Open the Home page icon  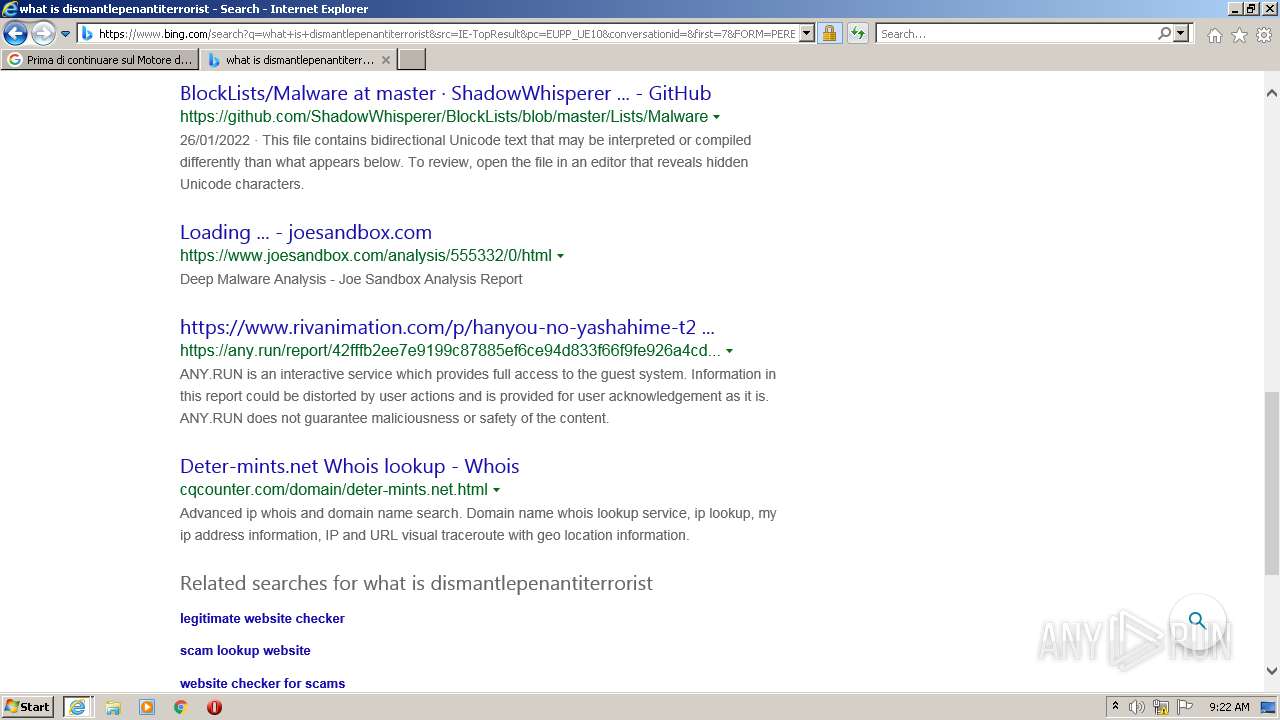(1214, 35)
